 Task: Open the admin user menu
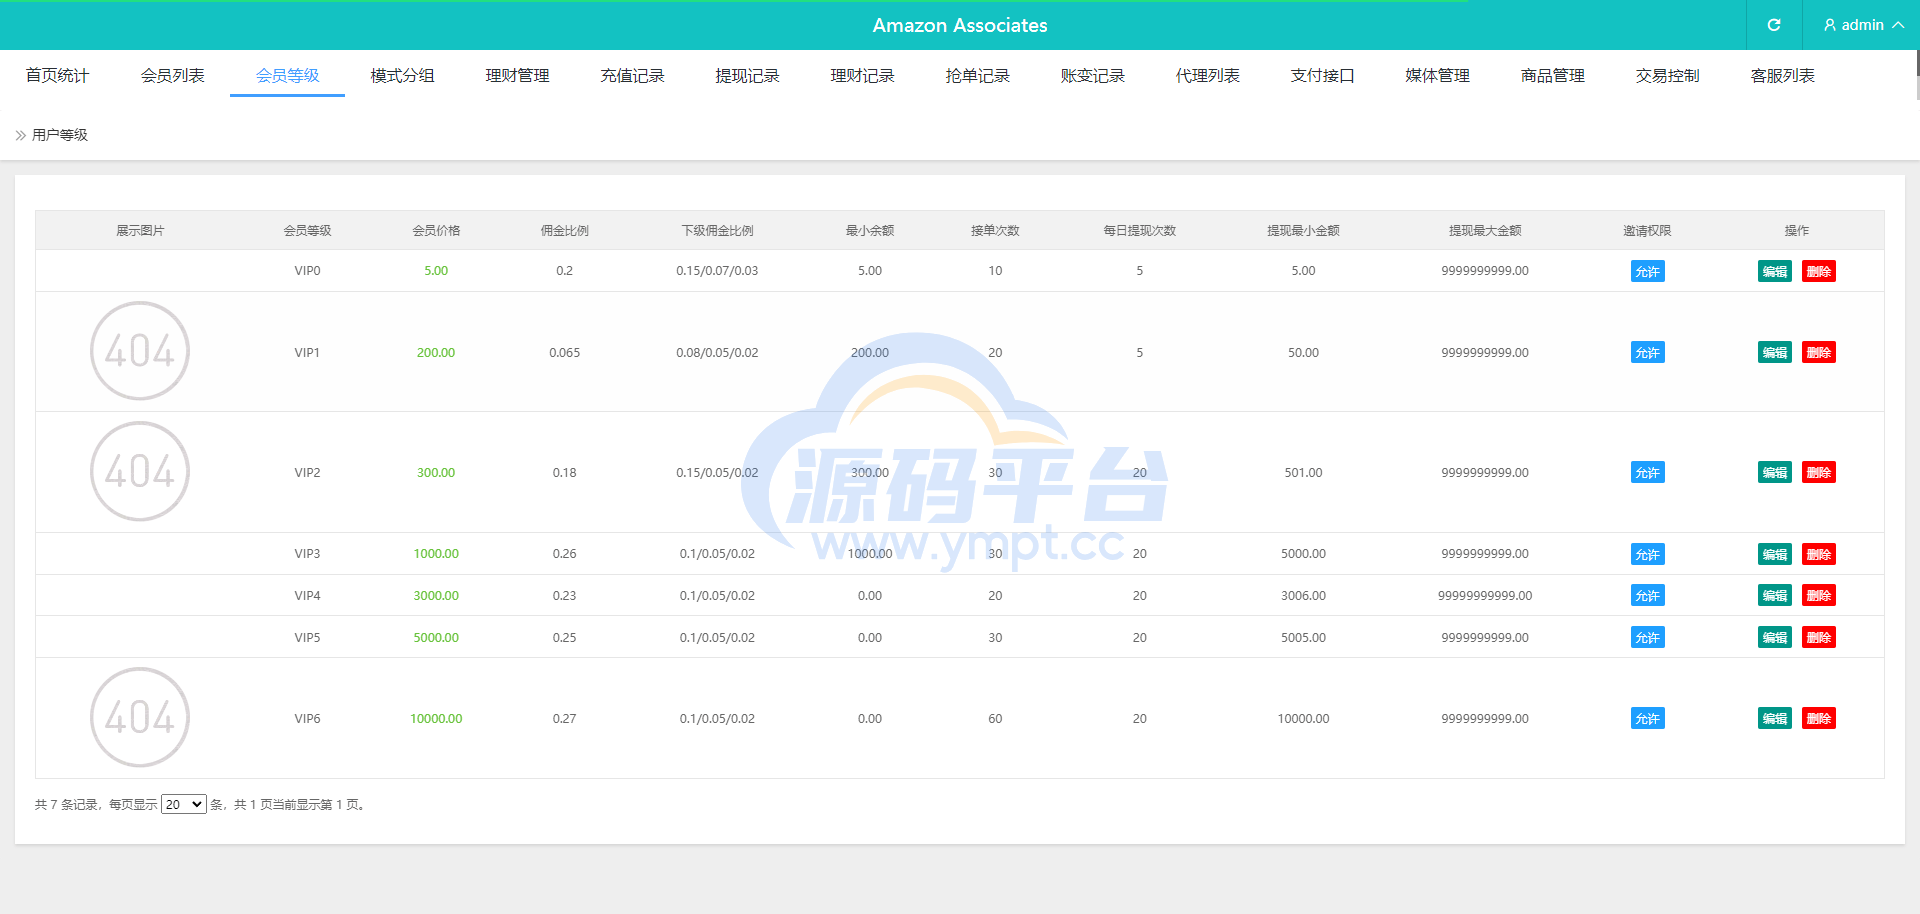pyautogui.click(x=1862, y=25)
